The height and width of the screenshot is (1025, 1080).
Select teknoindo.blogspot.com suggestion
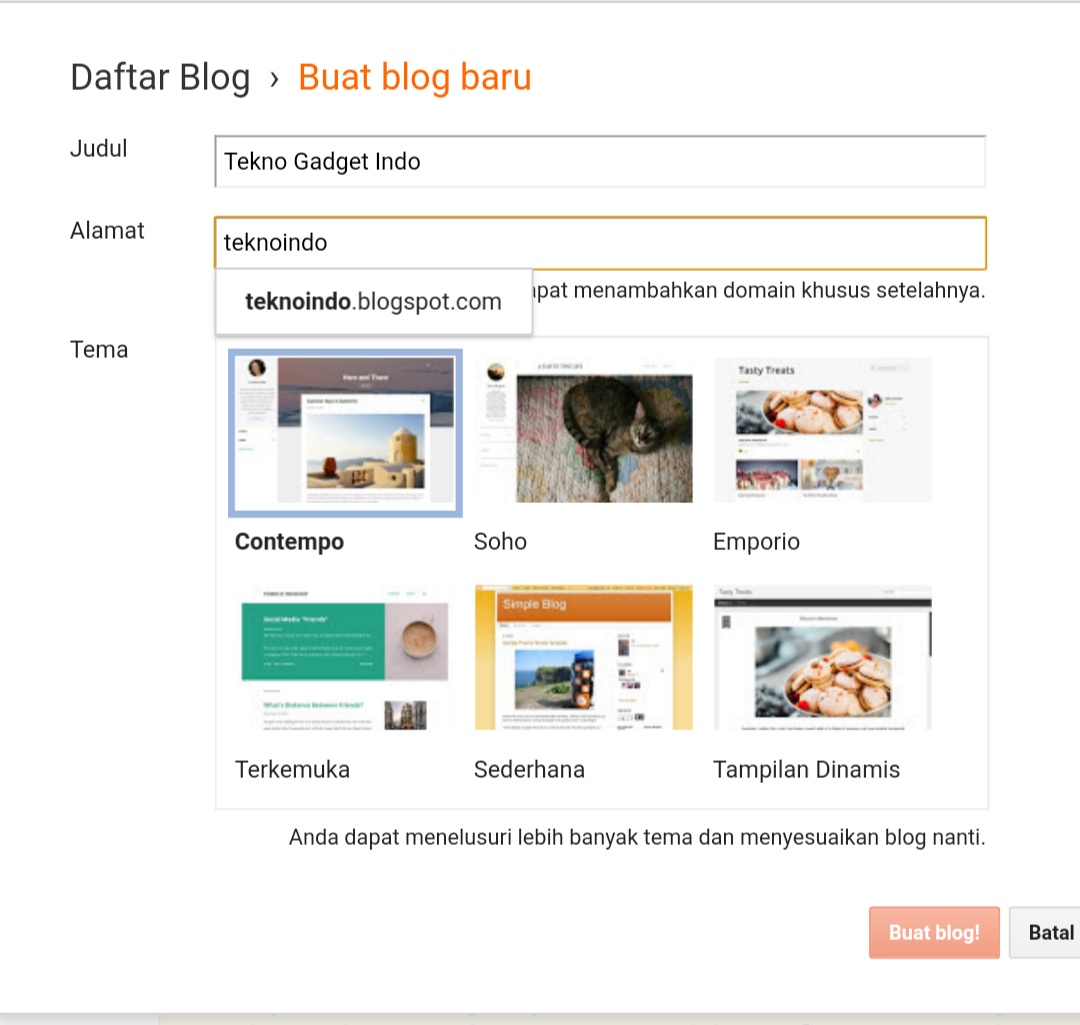(373, 302)
